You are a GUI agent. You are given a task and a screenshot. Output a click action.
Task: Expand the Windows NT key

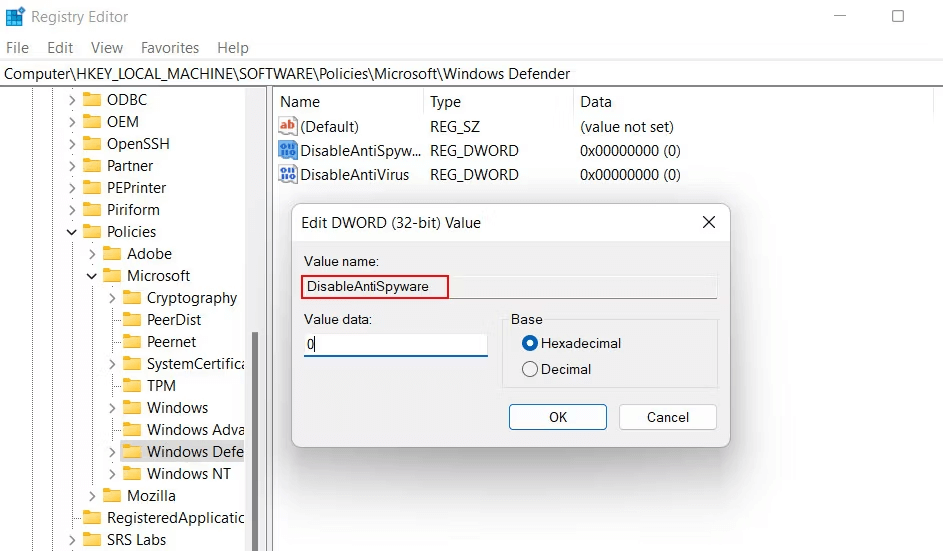tap(112, 473)
